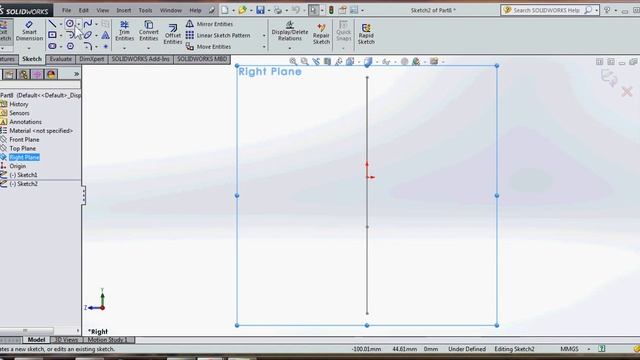Click Move Entities button

tap(209, 47)
